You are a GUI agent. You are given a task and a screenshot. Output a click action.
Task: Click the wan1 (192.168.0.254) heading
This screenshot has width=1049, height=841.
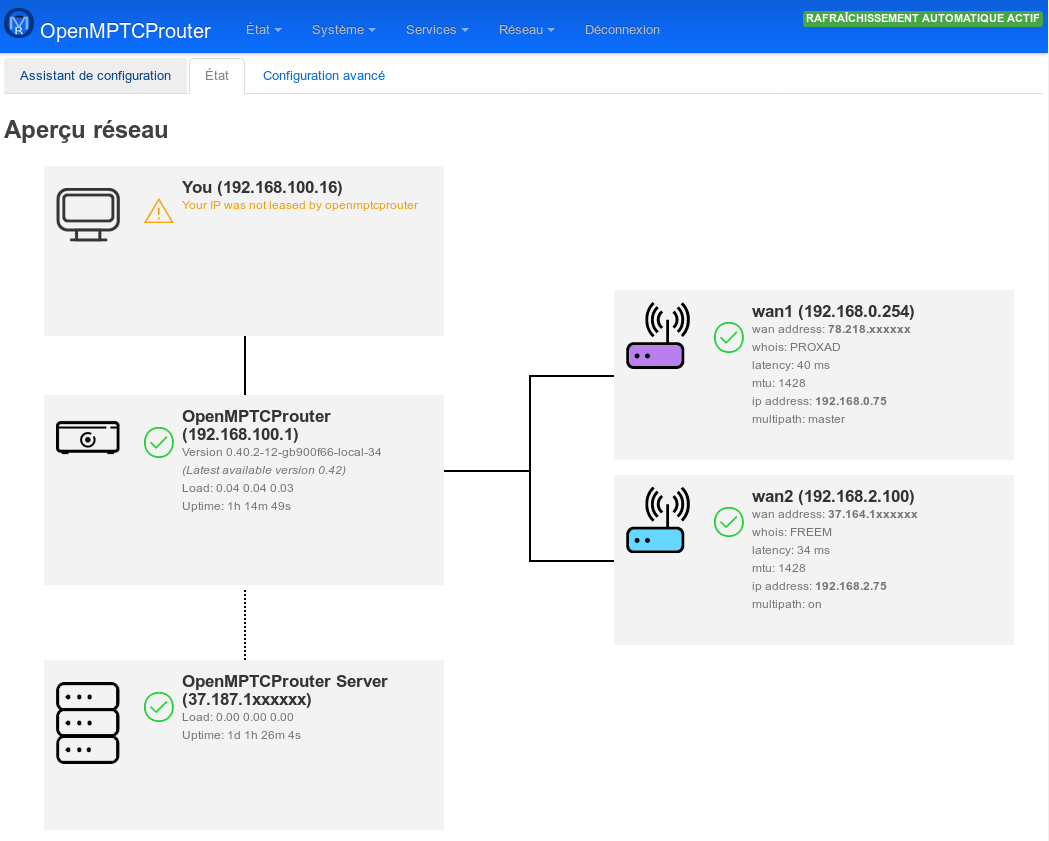click(833, 311)
